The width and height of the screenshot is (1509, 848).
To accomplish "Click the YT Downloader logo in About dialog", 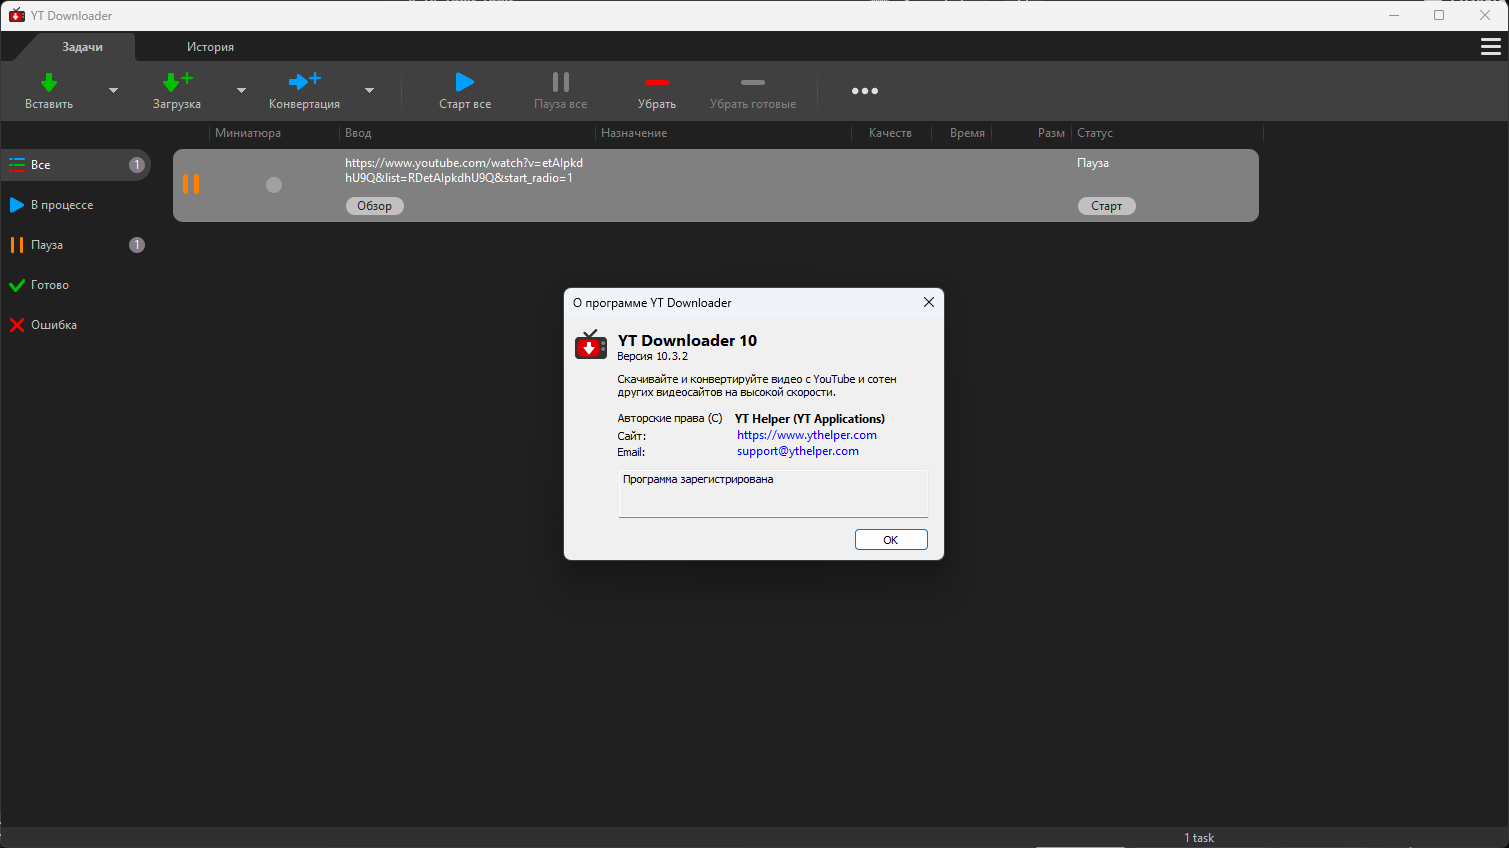I will coord(590,345).
